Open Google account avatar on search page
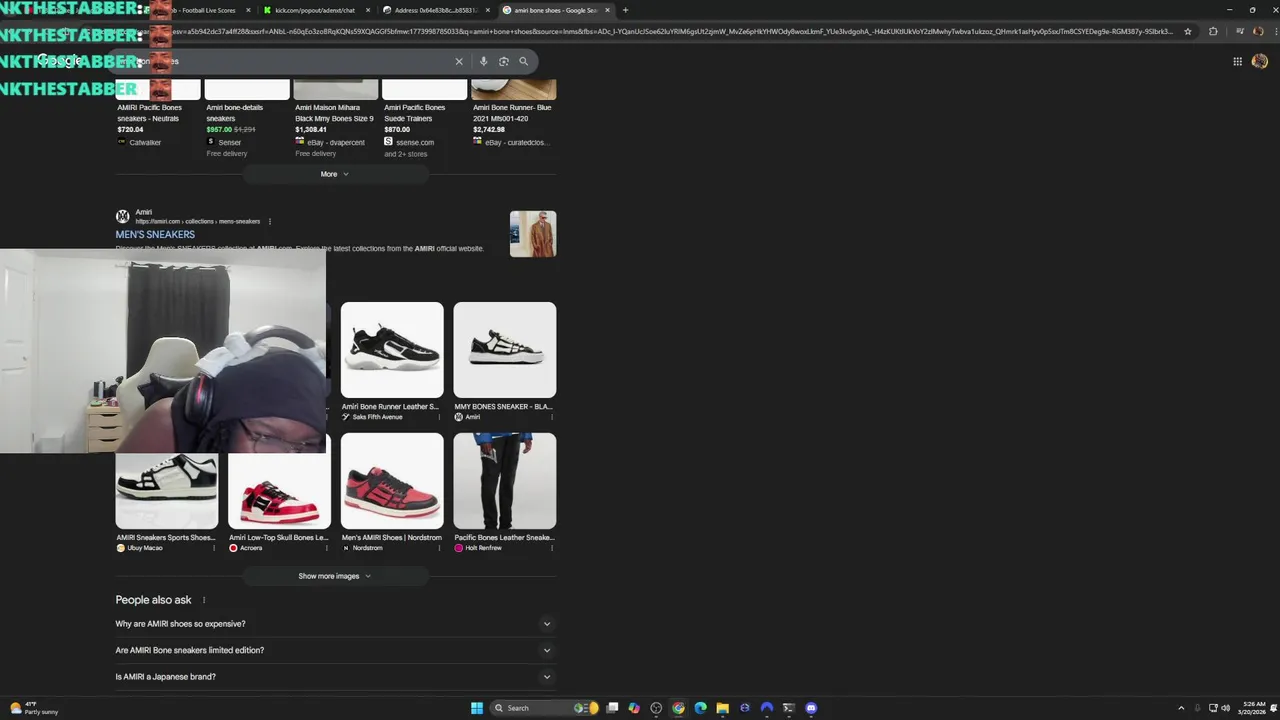1280x720 pixels. coord(1259,61)
